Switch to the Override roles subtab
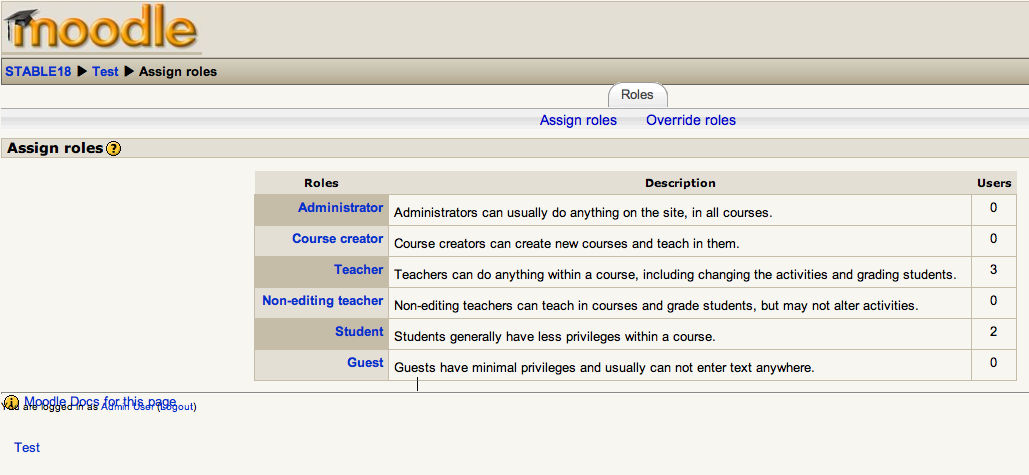 point(691,120)
